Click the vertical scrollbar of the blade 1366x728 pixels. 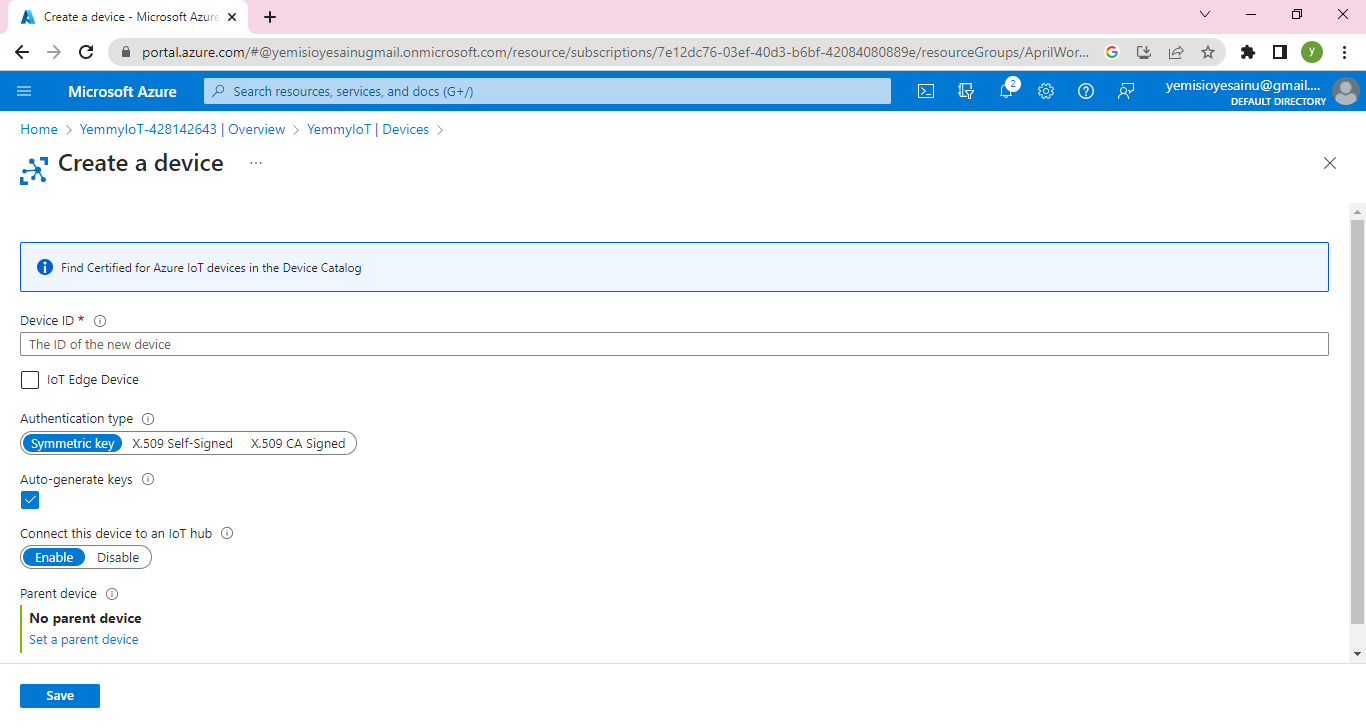coord(1357,422)
